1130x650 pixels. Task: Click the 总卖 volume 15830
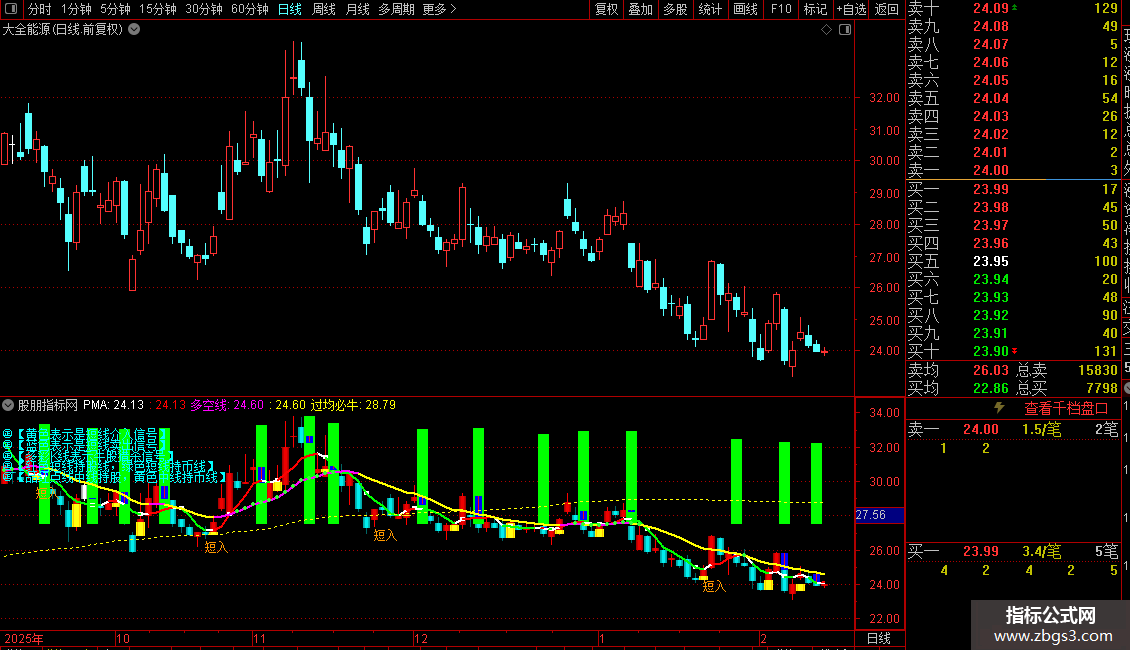click(x=1098, y=370)
